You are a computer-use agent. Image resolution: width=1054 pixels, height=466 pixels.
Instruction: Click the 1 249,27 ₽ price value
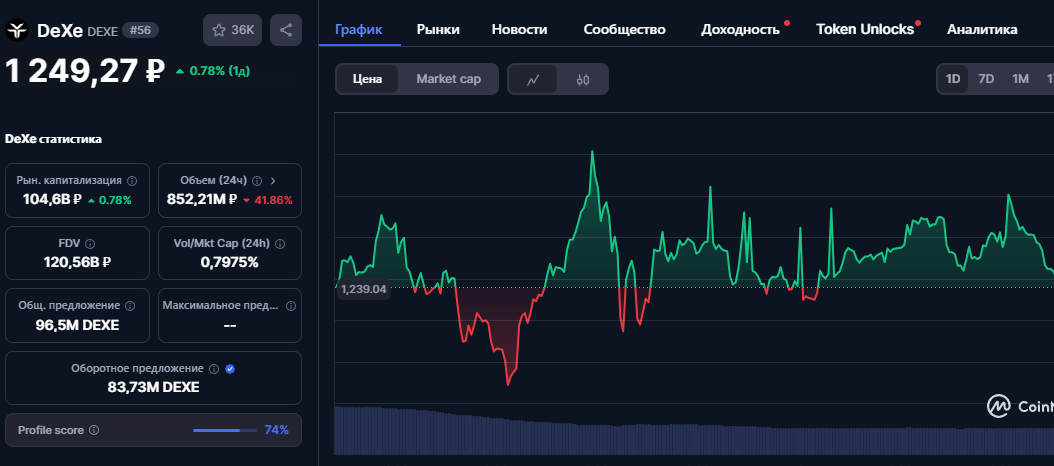(85, 71)
